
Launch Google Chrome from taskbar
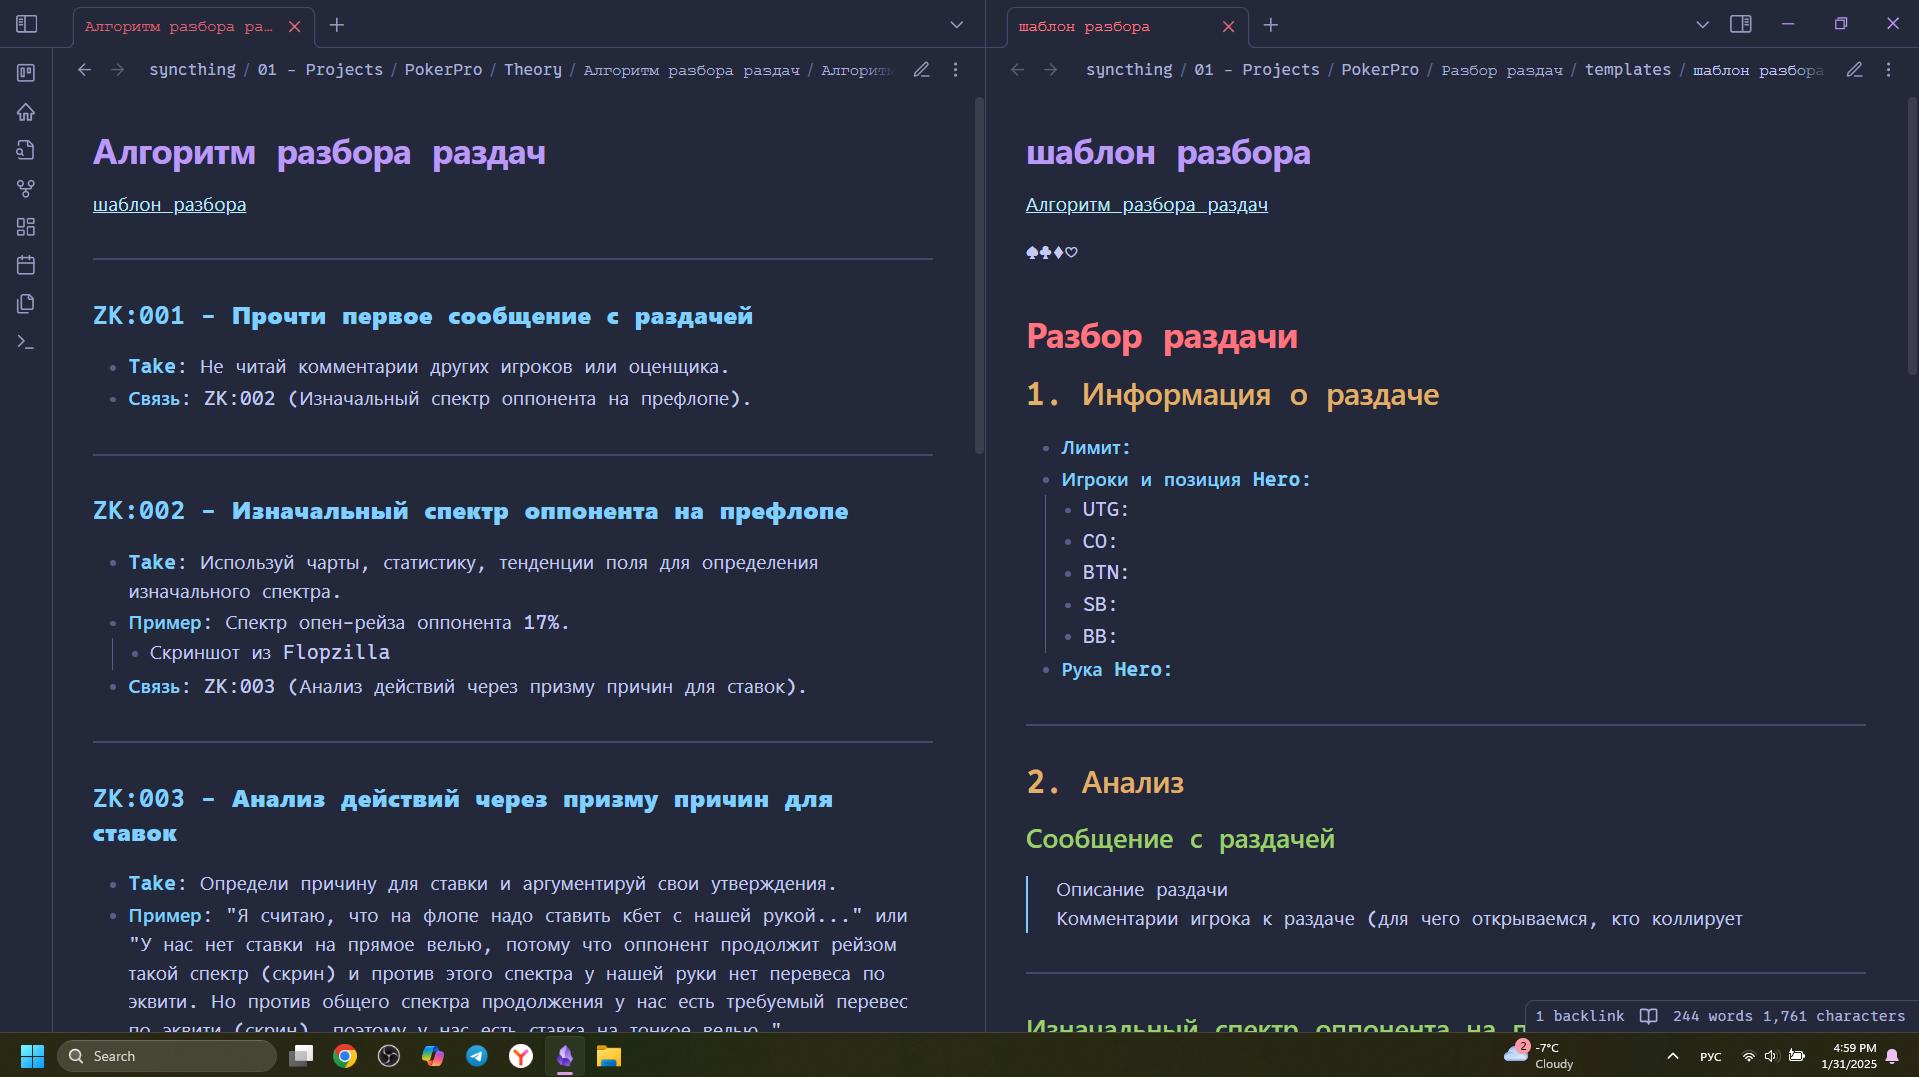[x=345, y=1056]
